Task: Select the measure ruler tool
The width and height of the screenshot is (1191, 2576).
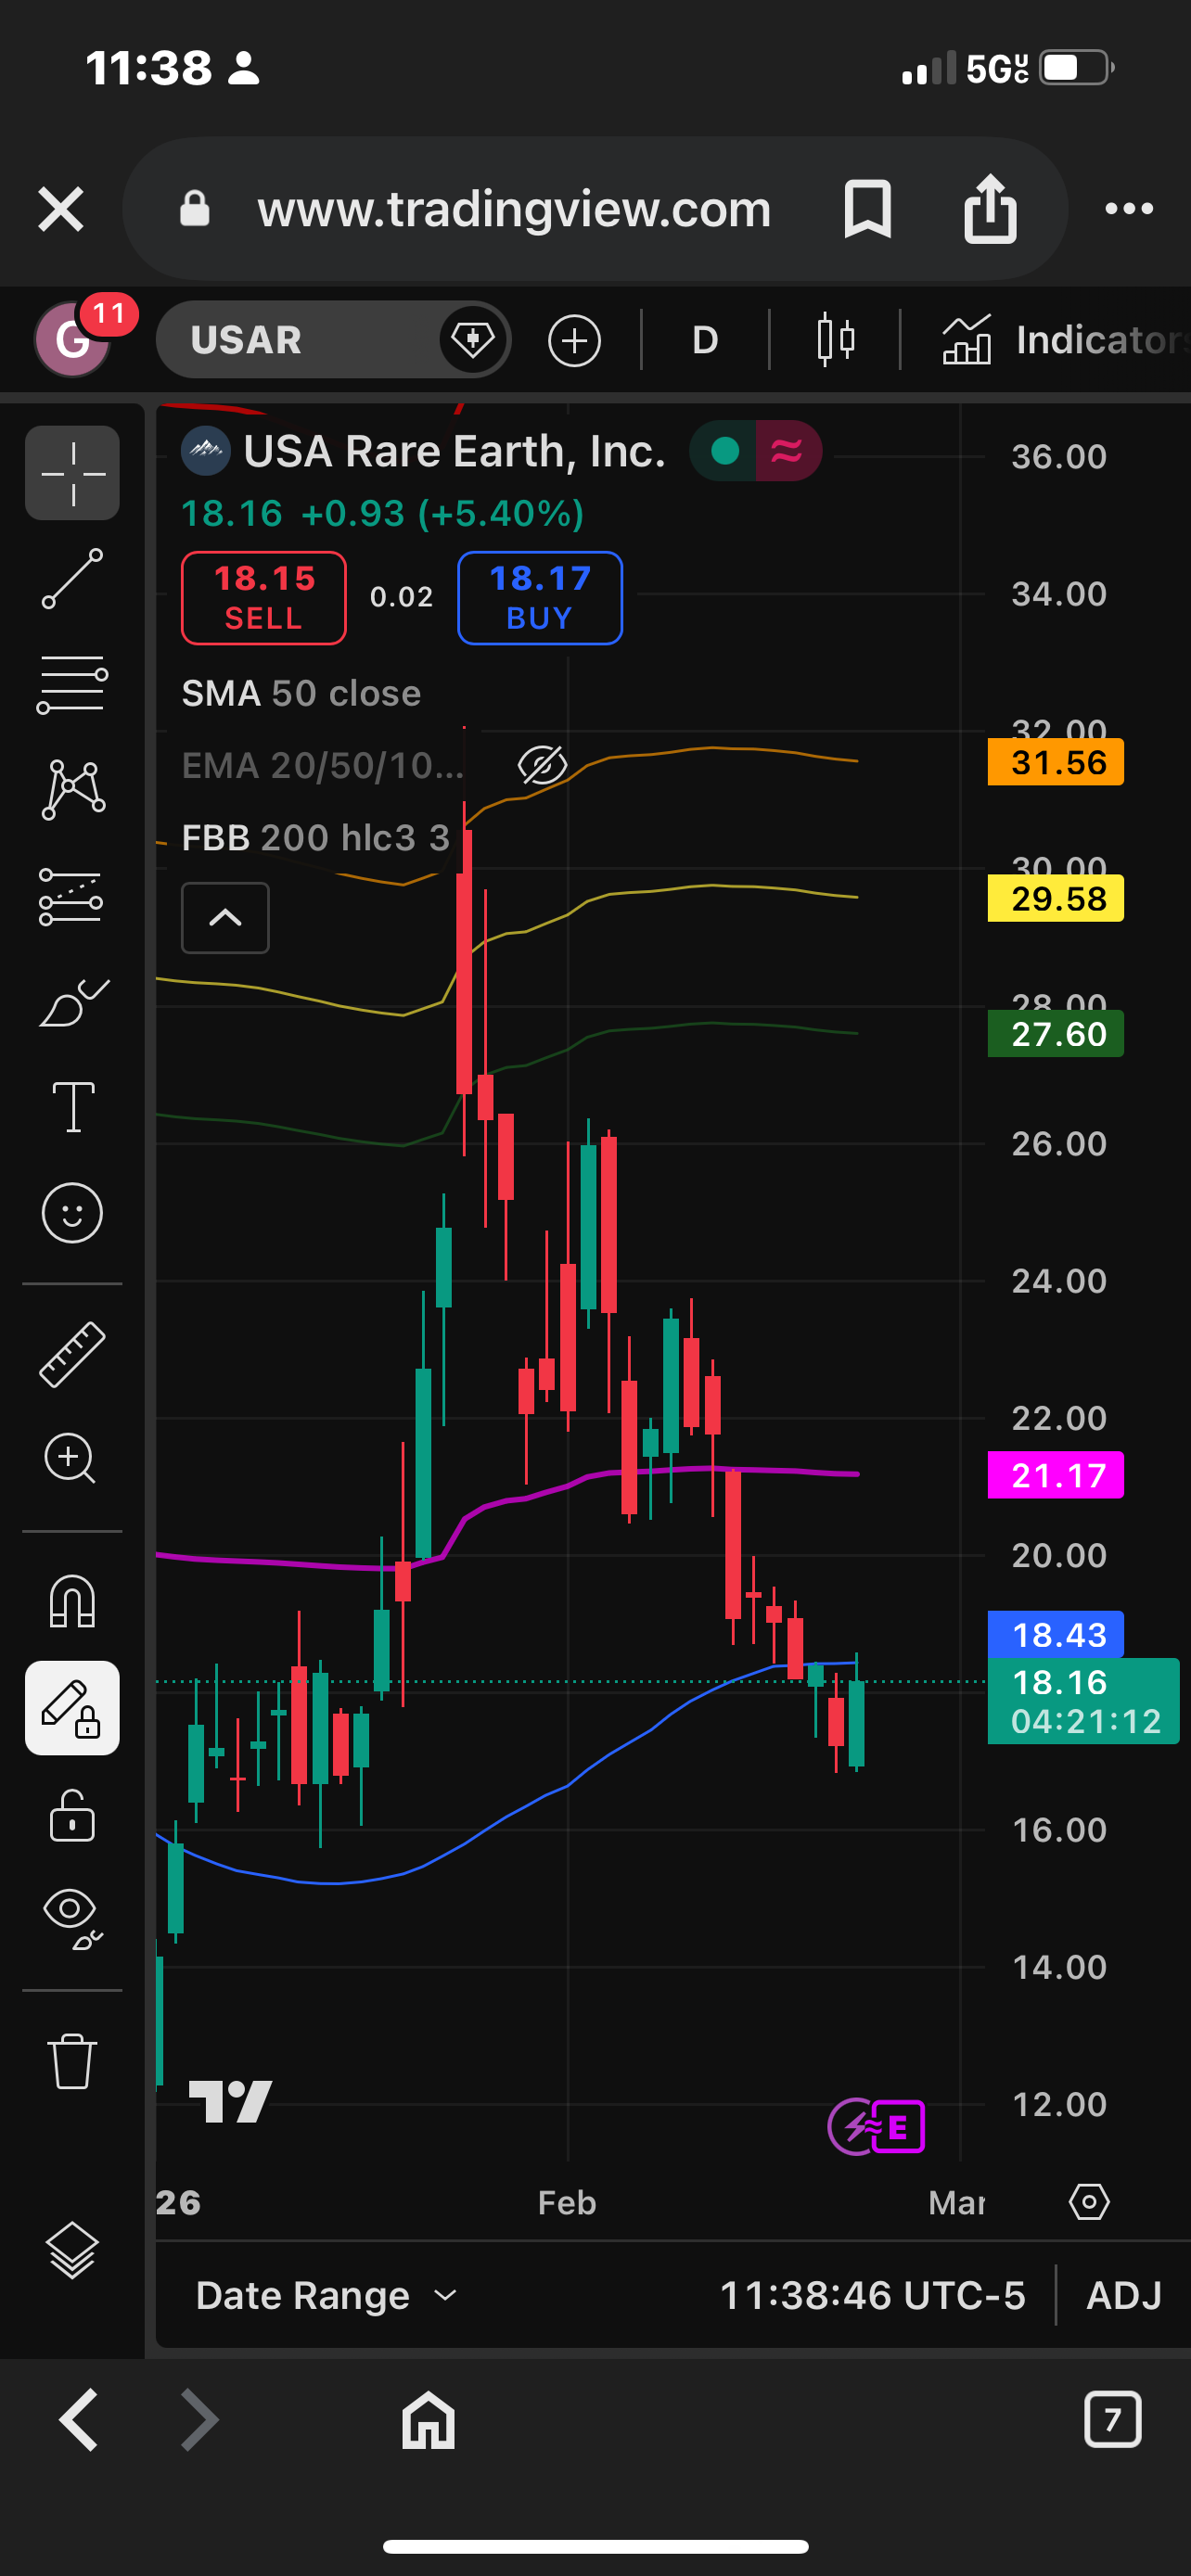Action: tap(72, 1354)
